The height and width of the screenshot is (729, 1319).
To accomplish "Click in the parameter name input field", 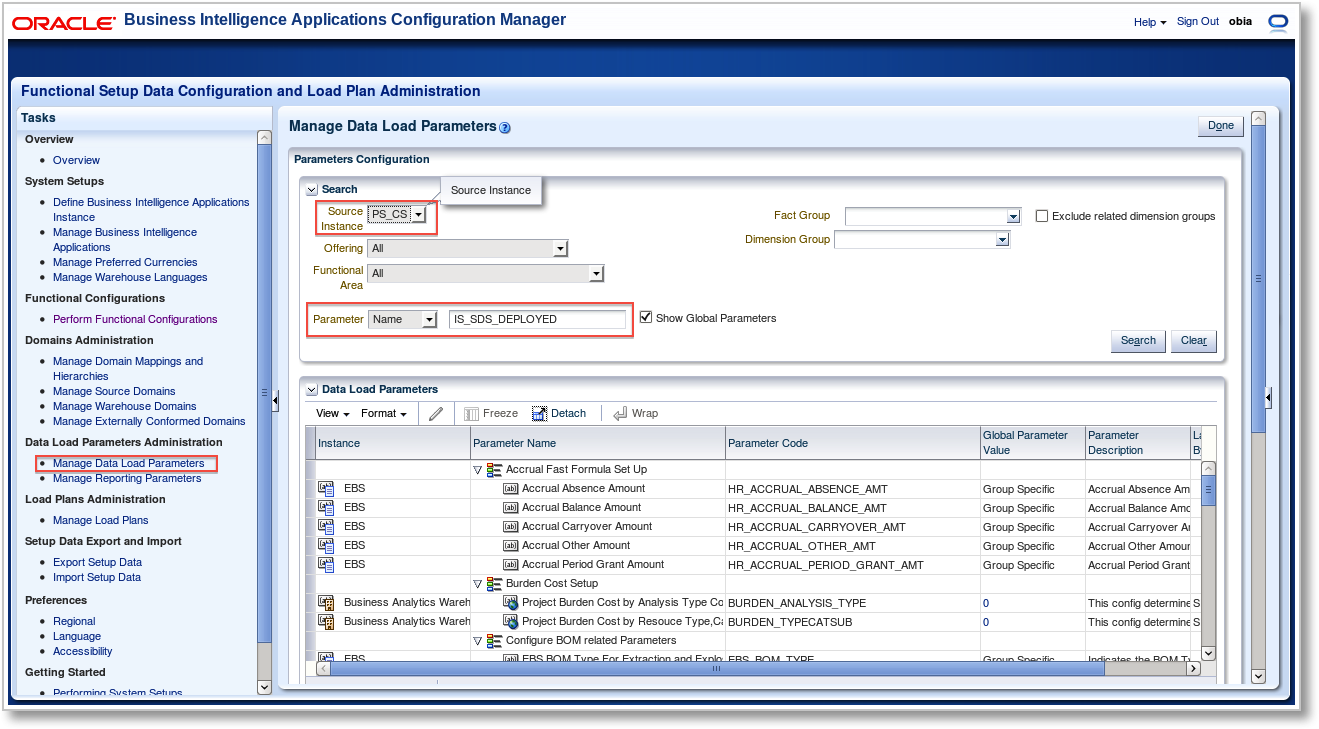I will (x=537, y=319).
